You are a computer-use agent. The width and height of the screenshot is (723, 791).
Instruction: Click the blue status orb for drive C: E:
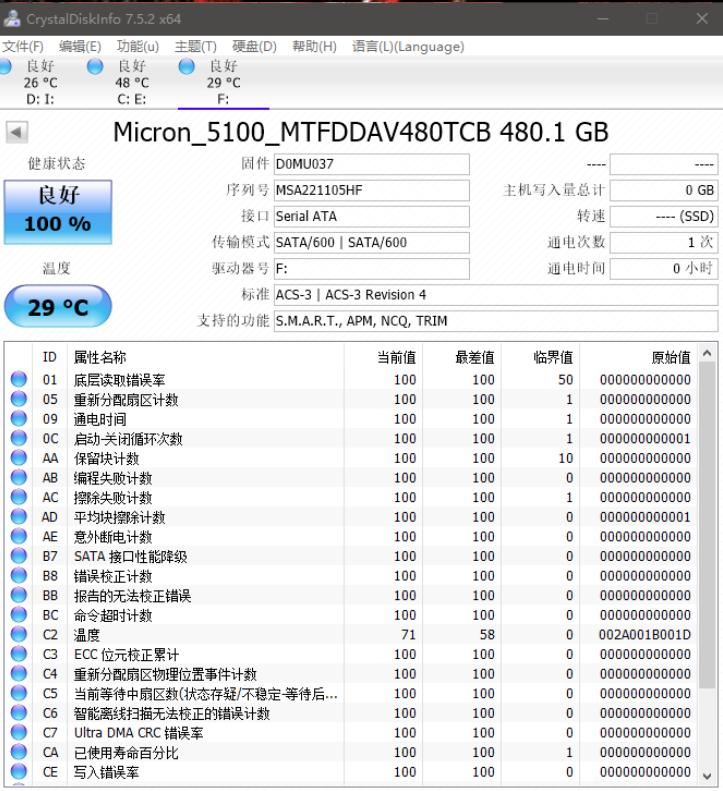point(95,66)
